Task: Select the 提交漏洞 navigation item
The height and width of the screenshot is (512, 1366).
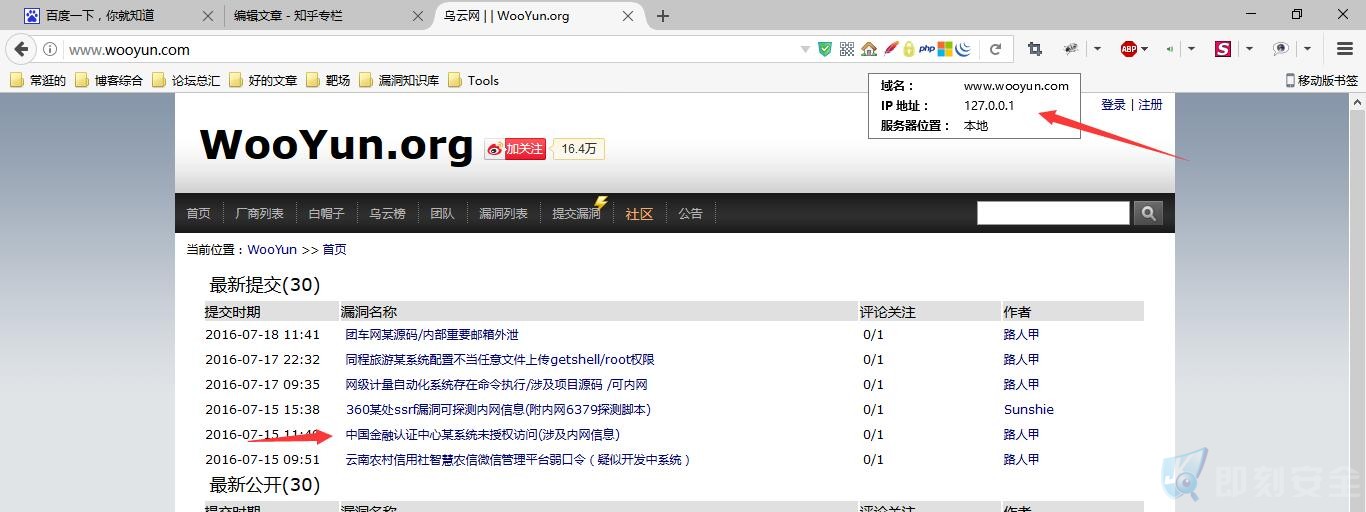Action: click(576, 213)
